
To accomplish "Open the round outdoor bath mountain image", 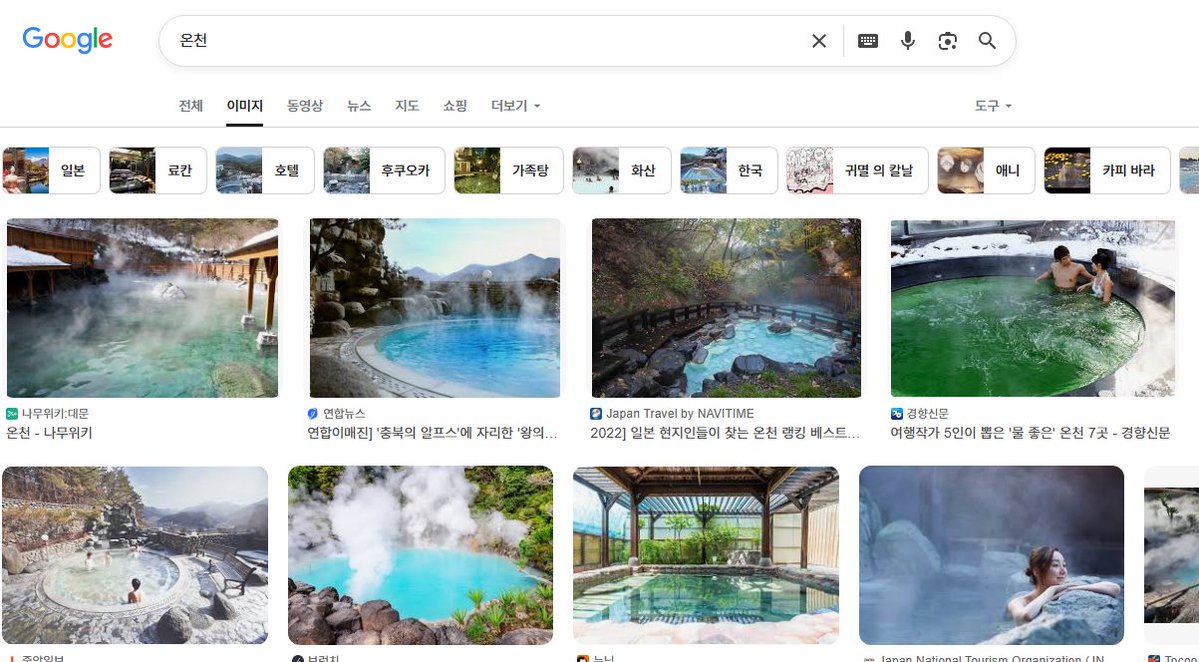I will [x=135, y=556].
